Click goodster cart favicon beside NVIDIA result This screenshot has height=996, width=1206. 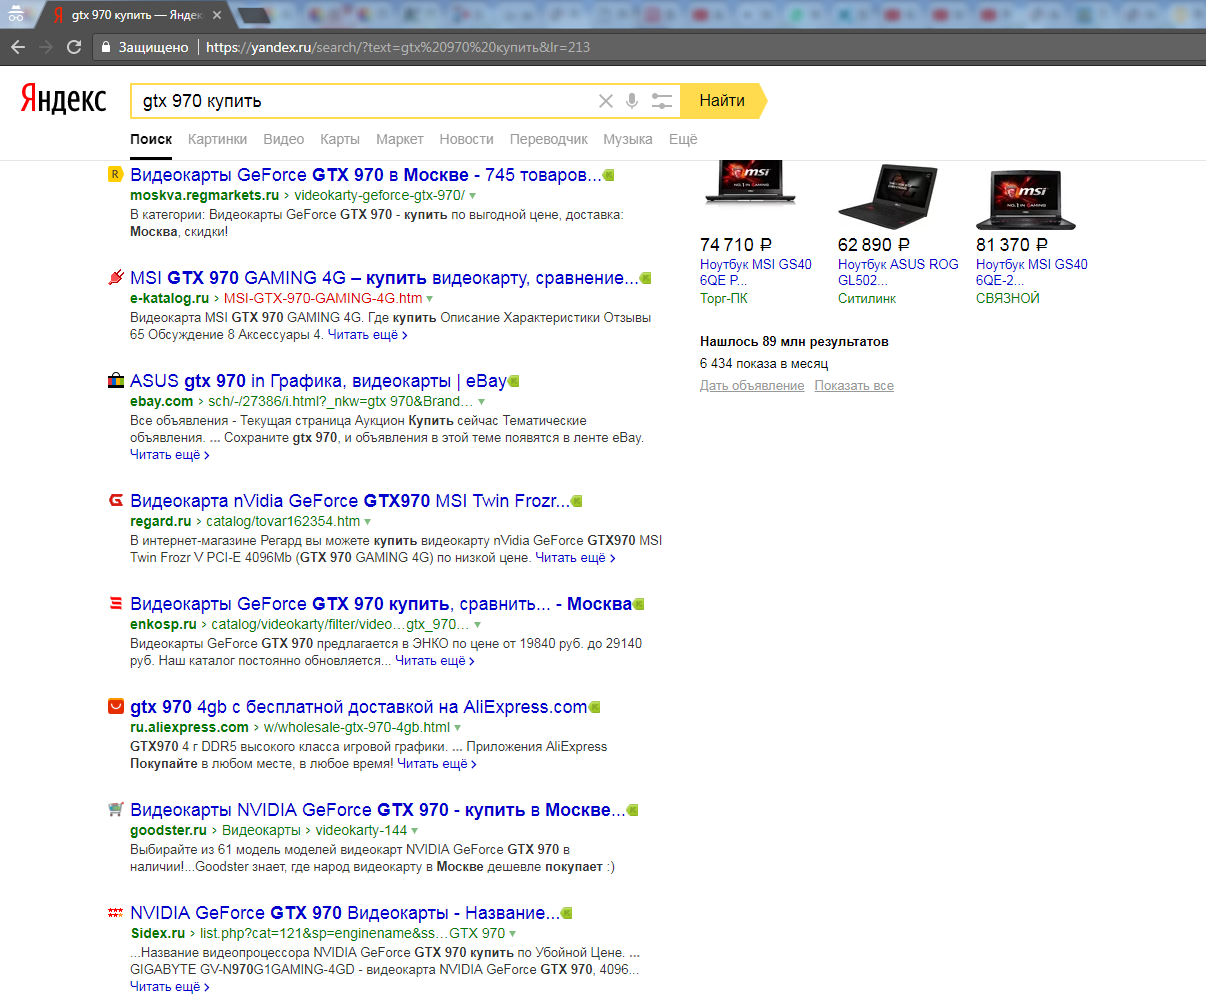click(115, 809)
